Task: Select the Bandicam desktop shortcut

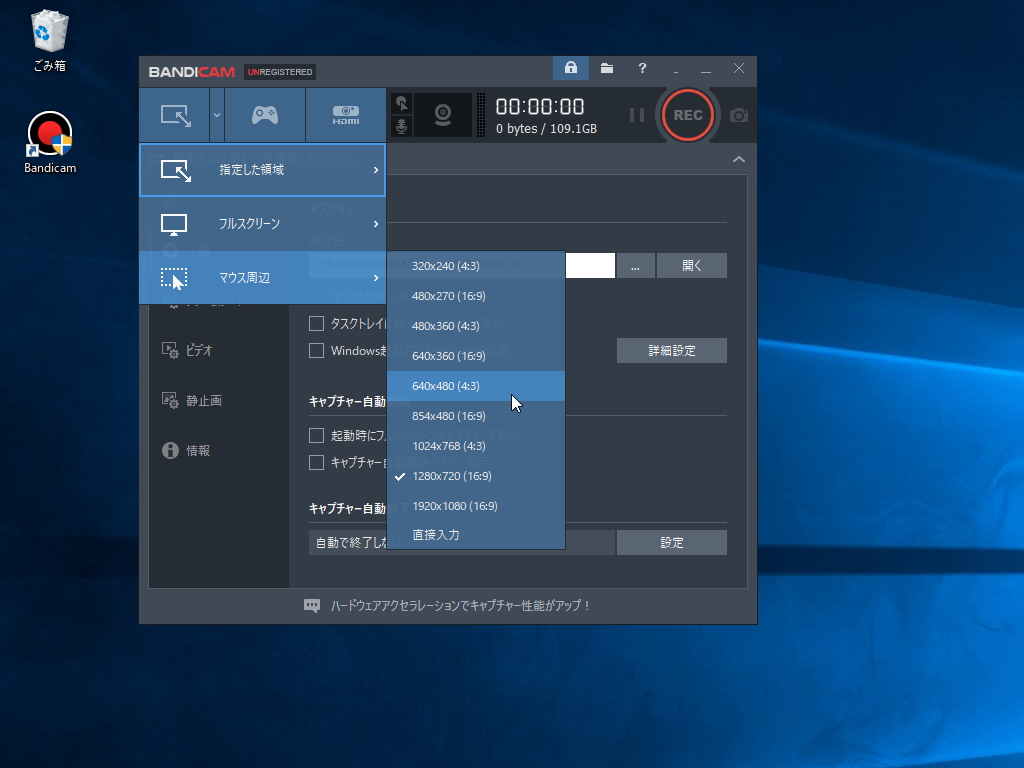Action: coord(50,143)
